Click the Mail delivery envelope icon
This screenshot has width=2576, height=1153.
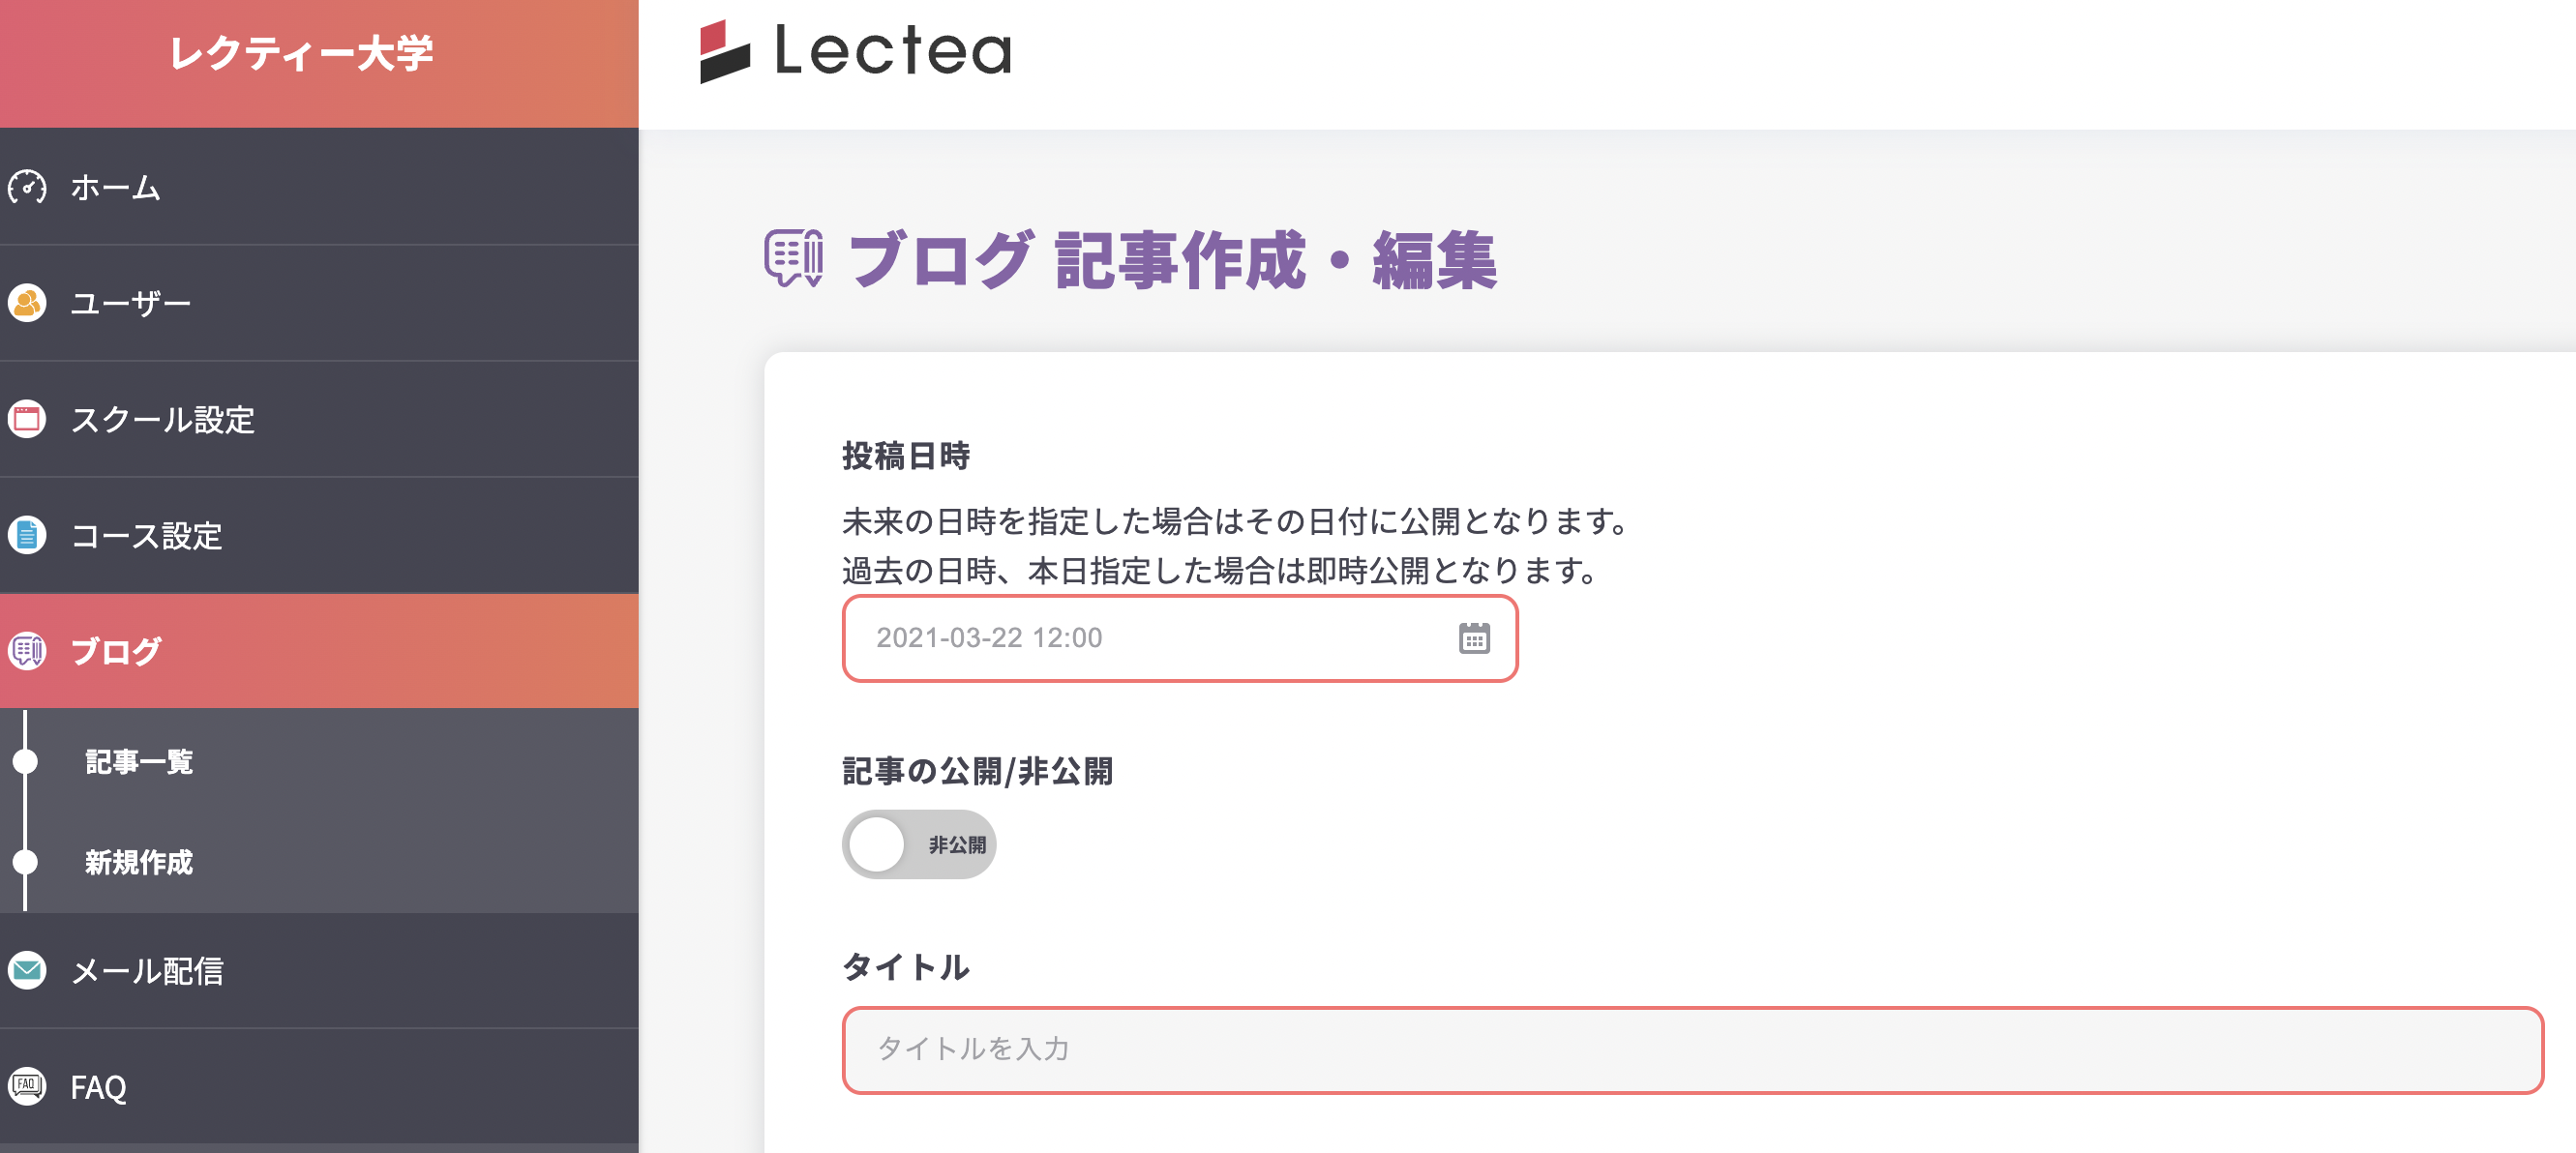coord(27,970)
